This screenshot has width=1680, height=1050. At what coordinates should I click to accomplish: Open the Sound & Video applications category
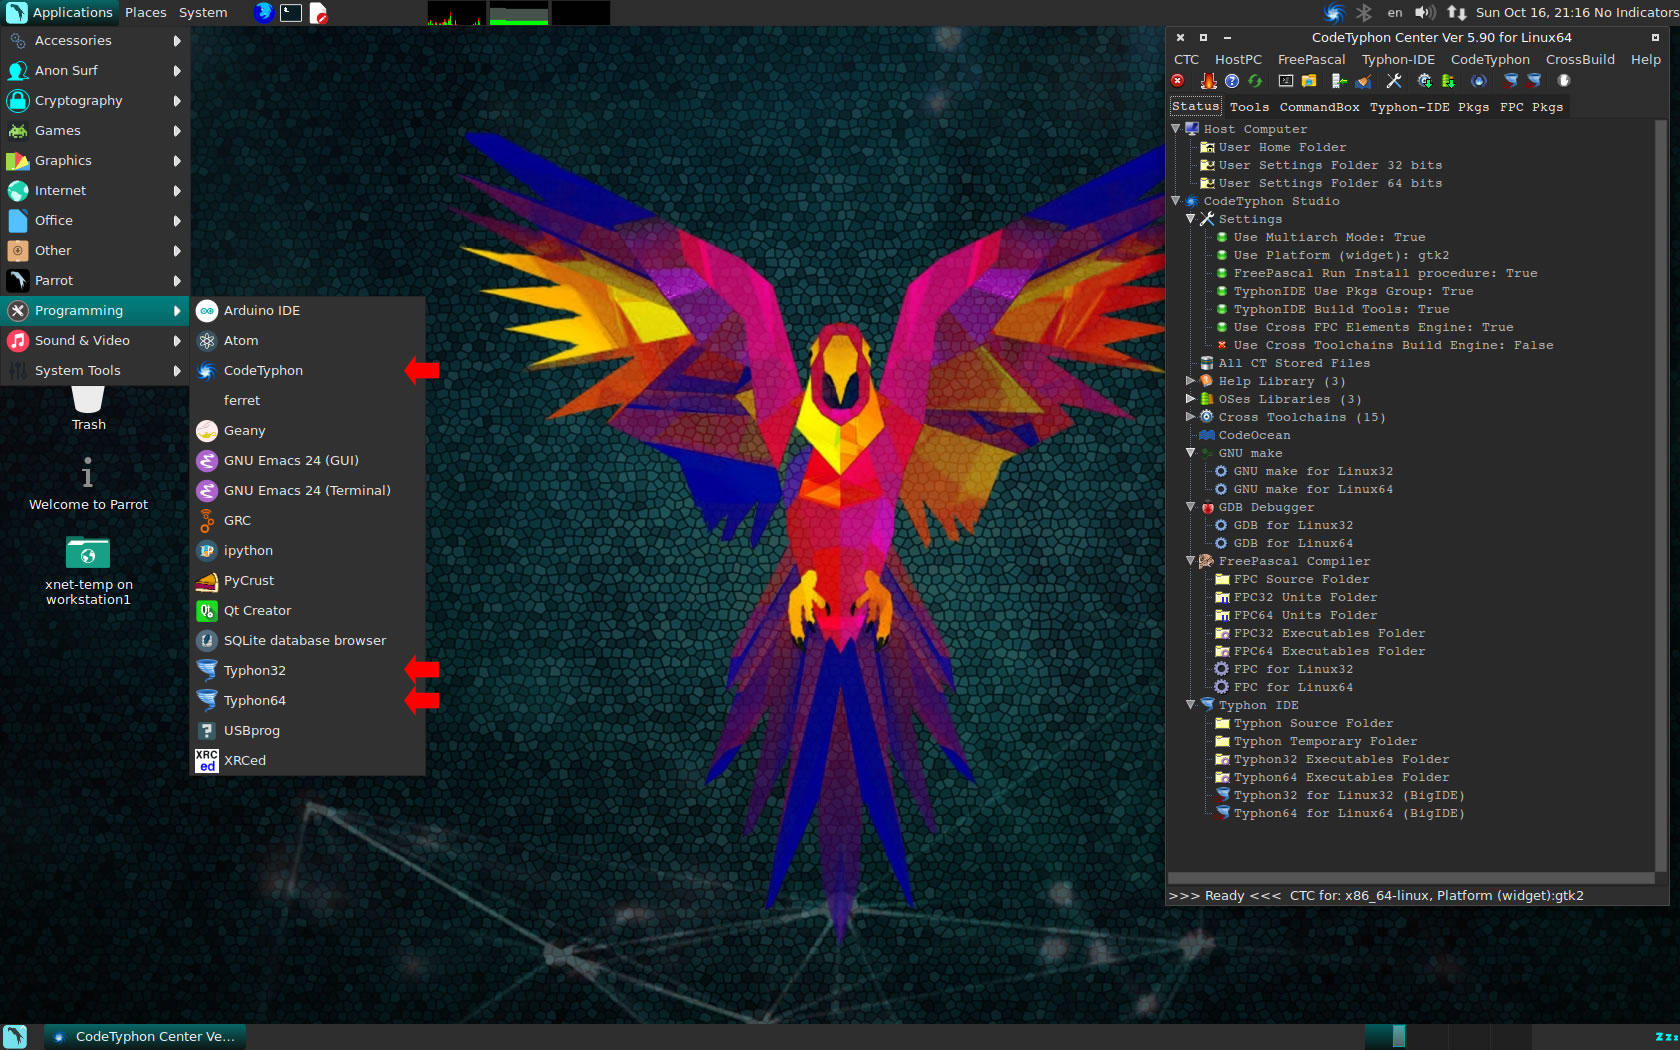95,340
